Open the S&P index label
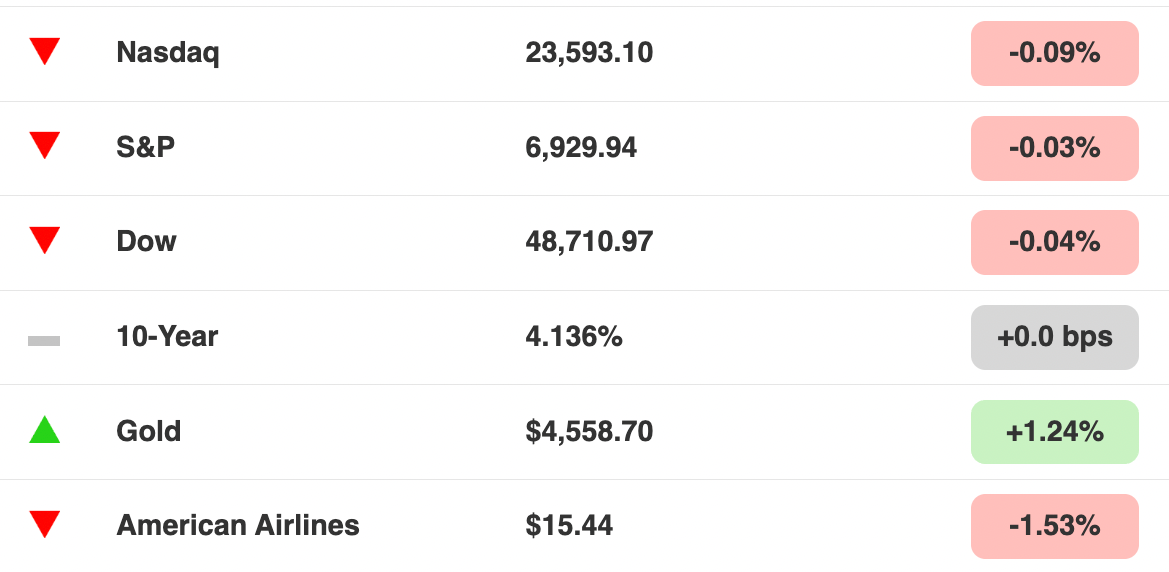The height and width of the screenshot is (572, 1169). click(145, 147)
